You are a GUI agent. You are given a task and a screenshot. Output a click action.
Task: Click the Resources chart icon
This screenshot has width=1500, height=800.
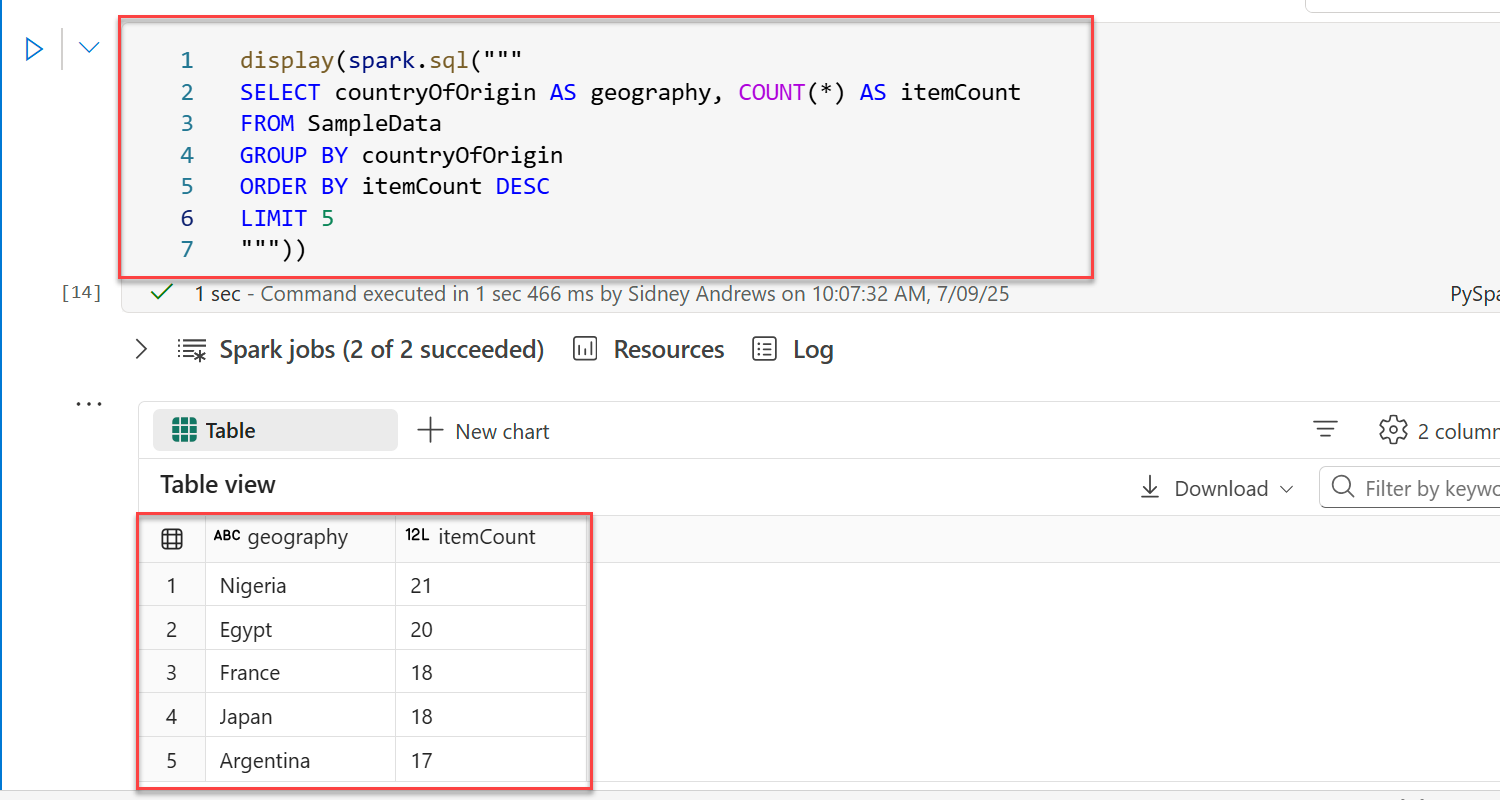click(585, 349)
